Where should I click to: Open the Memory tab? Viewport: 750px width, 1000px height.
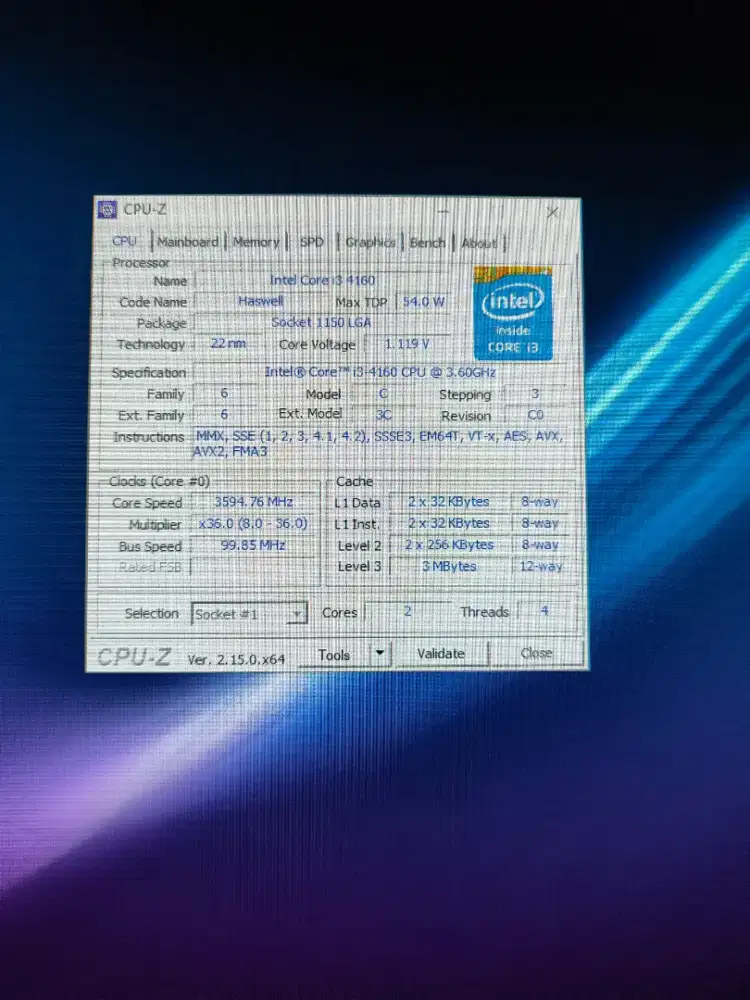256,242
